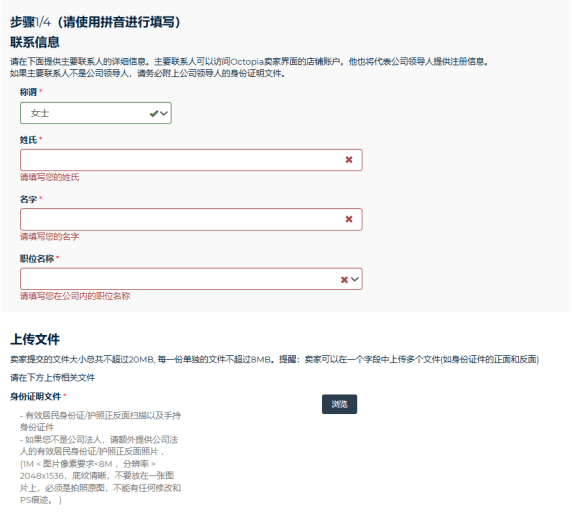572x512 pixels.
Task: Click the error text 请填写您的姓氏
Action: tap(50, 177)
